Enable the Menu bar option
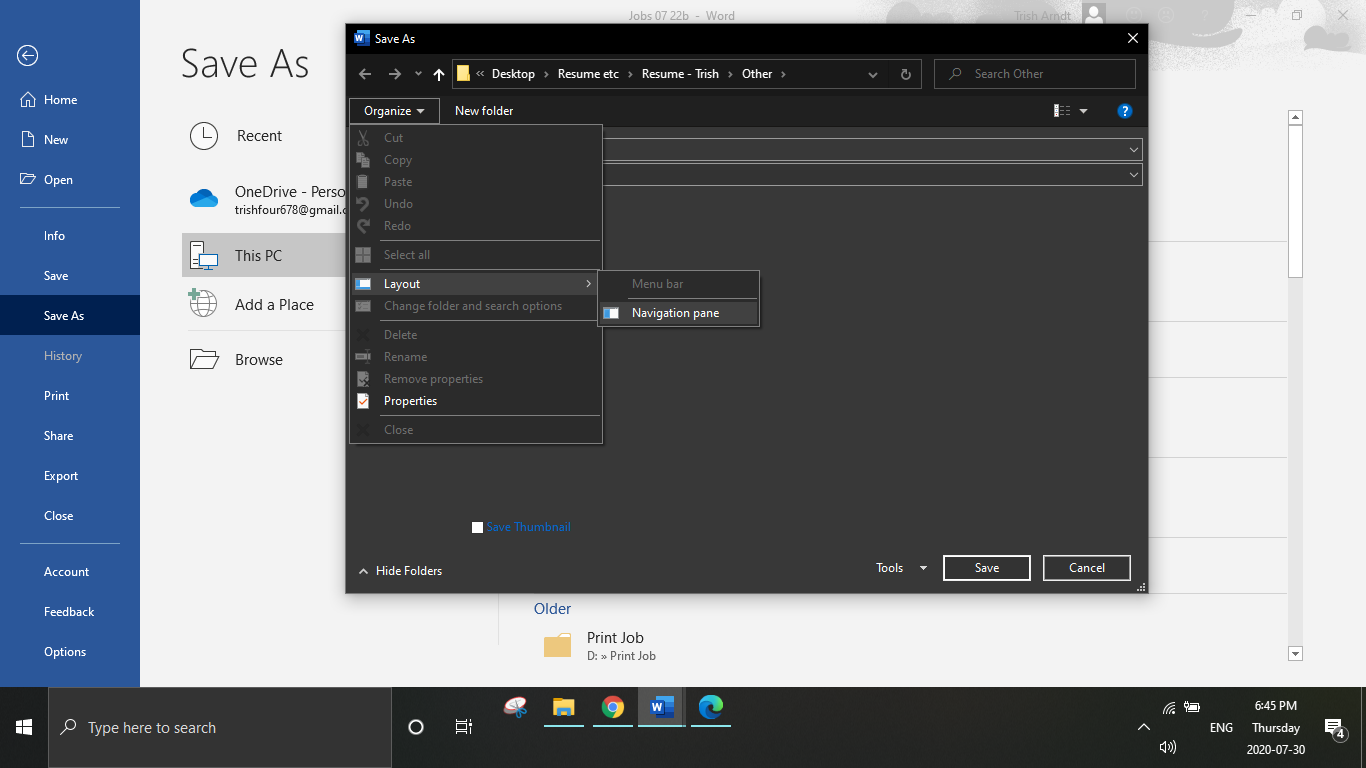 pyautogui.click(x=656, y=284)
